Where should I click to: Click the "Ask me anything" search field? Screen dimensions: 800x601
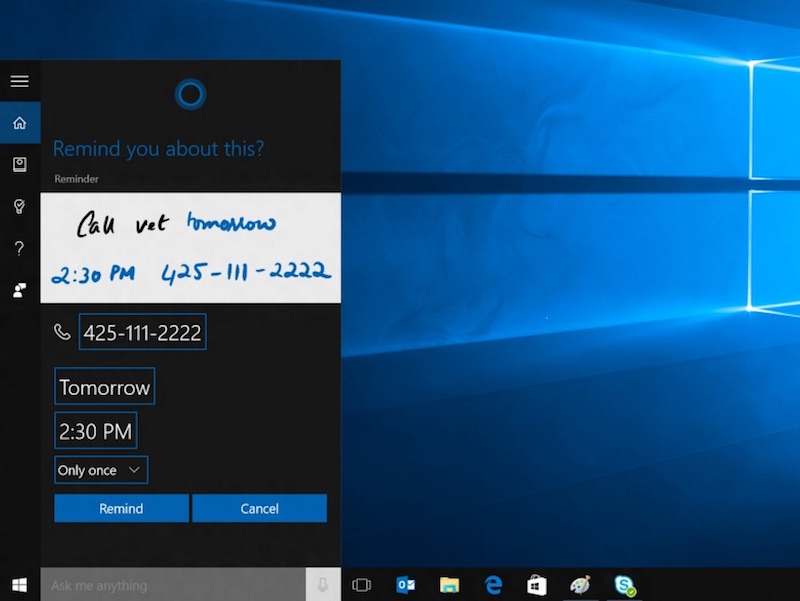point(150,584)
